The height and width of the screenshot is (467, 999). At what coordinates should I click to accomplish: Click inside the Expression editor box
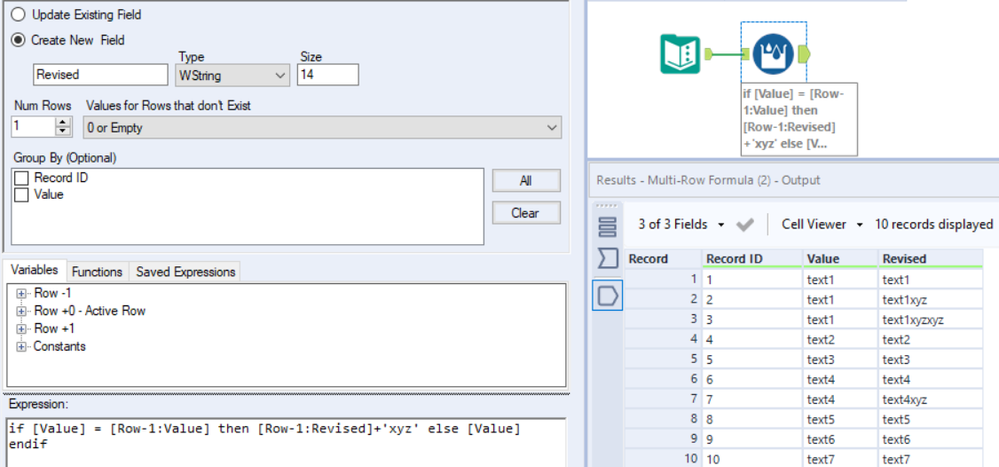[285, 442]
